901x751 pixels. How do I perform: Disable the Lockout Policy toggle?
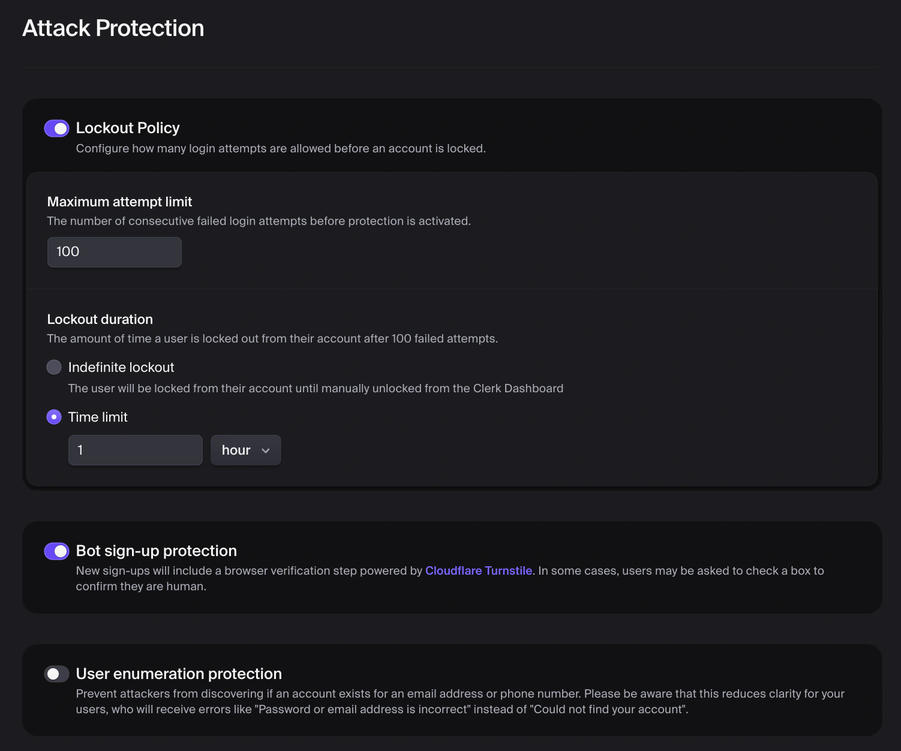tap(57, 128)
